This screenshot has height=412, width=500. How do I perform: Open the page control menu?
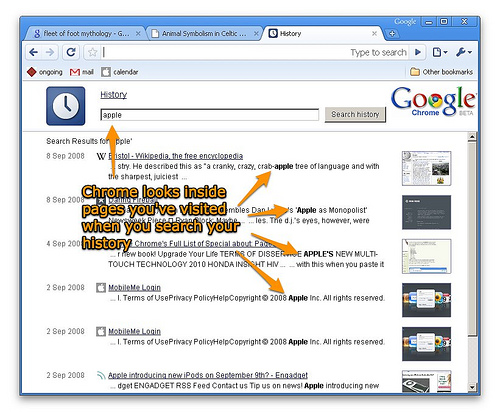click(x=440, y=52)
